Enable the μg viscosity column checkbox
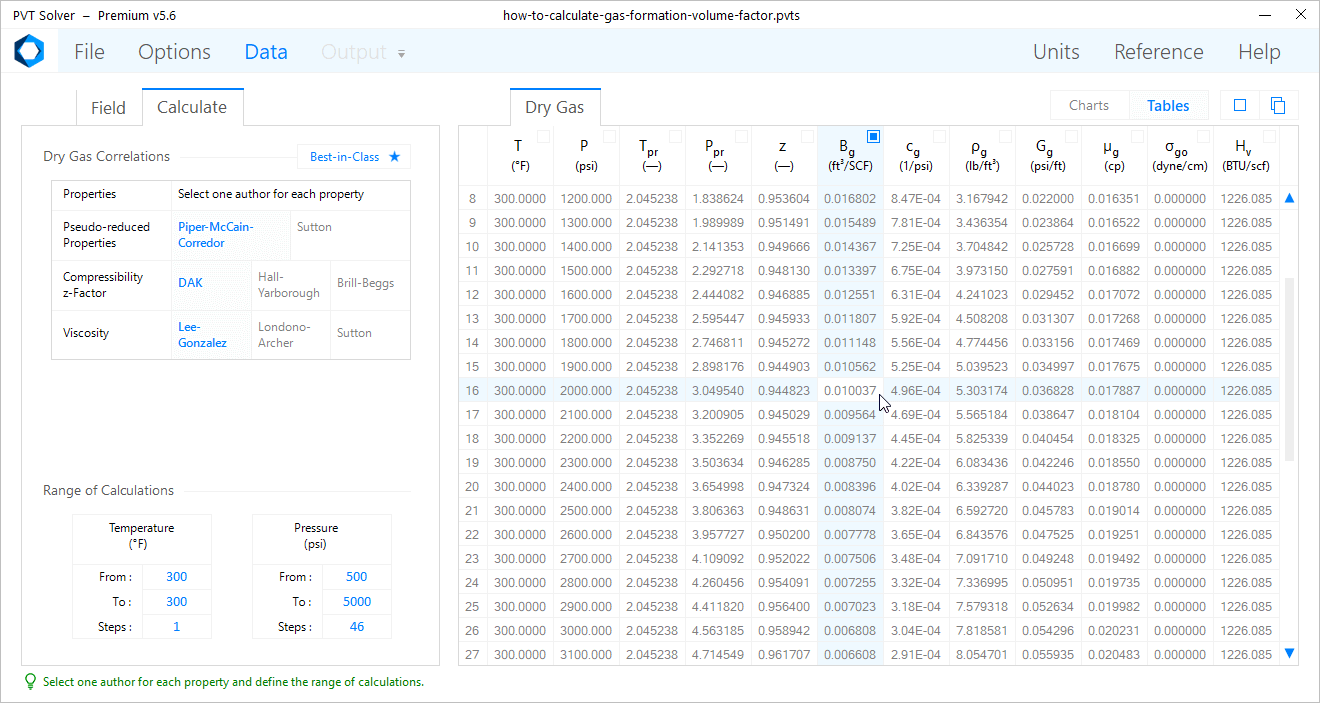 pyautogui.click(x=1137, y=136)
